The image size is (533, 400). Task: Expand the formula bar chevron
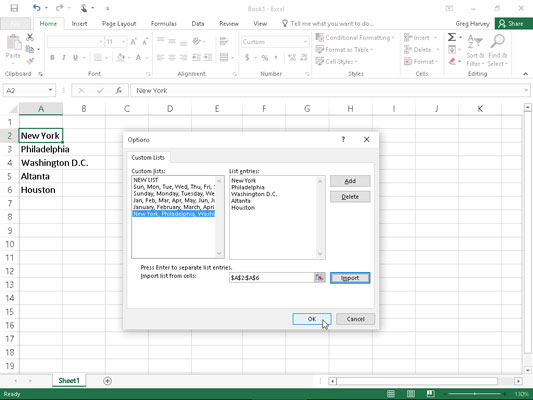pos(526,90)
